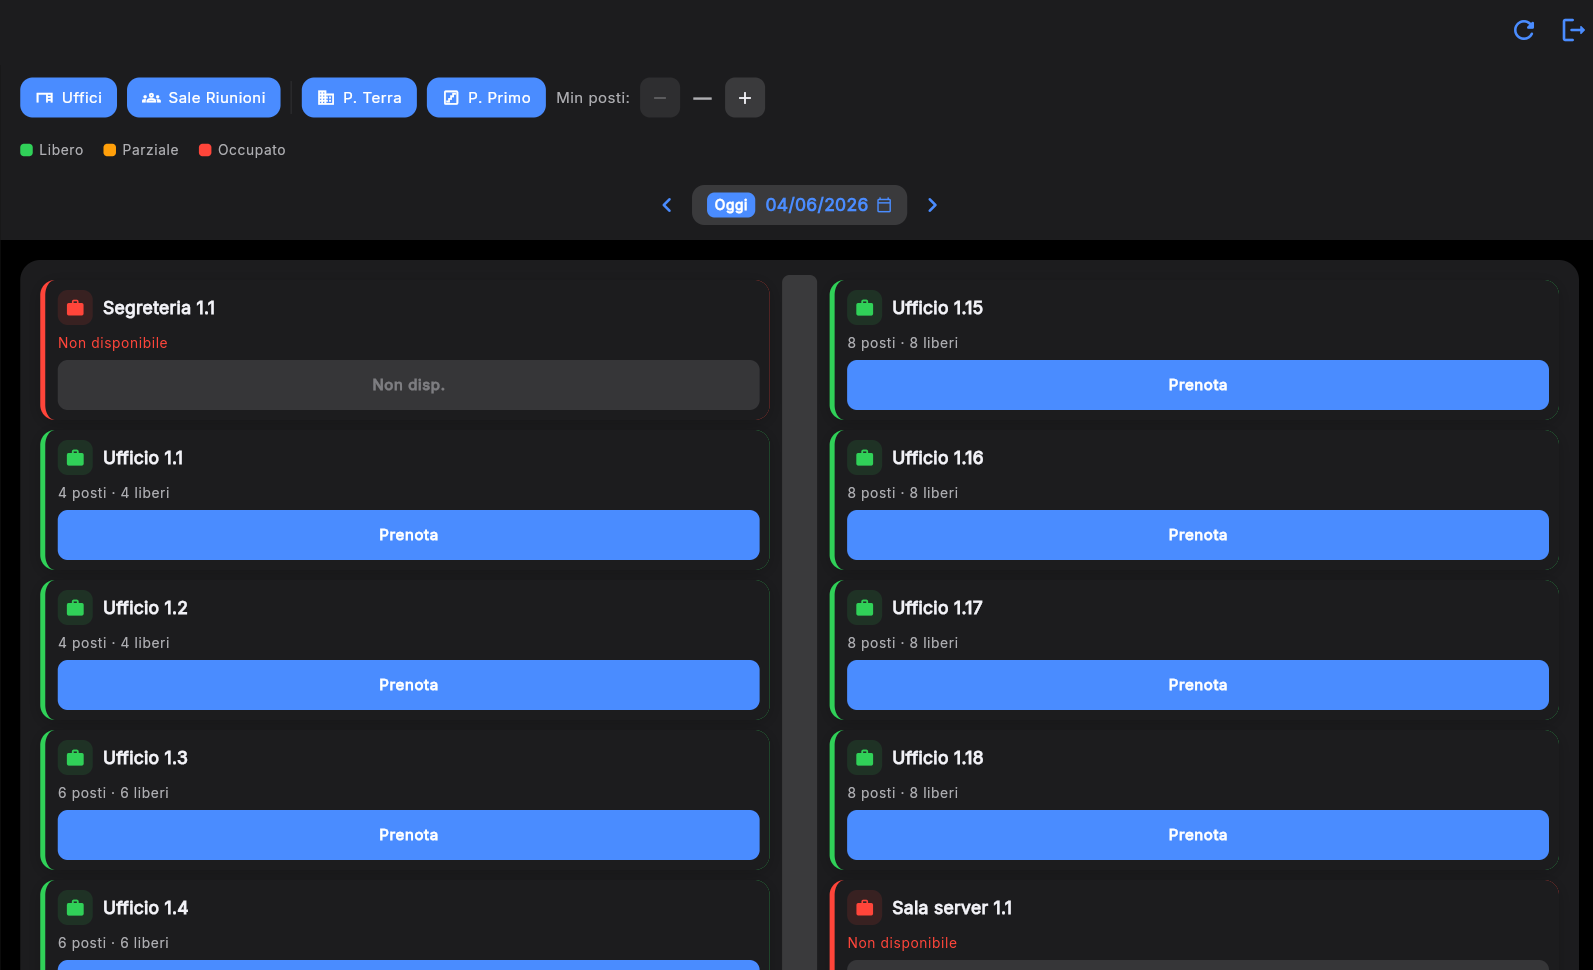Click "8 posti · 8 liberi" under Ufficio 1.15
The height and width of the screenshot is (970, 1593).
coord(903,343)
